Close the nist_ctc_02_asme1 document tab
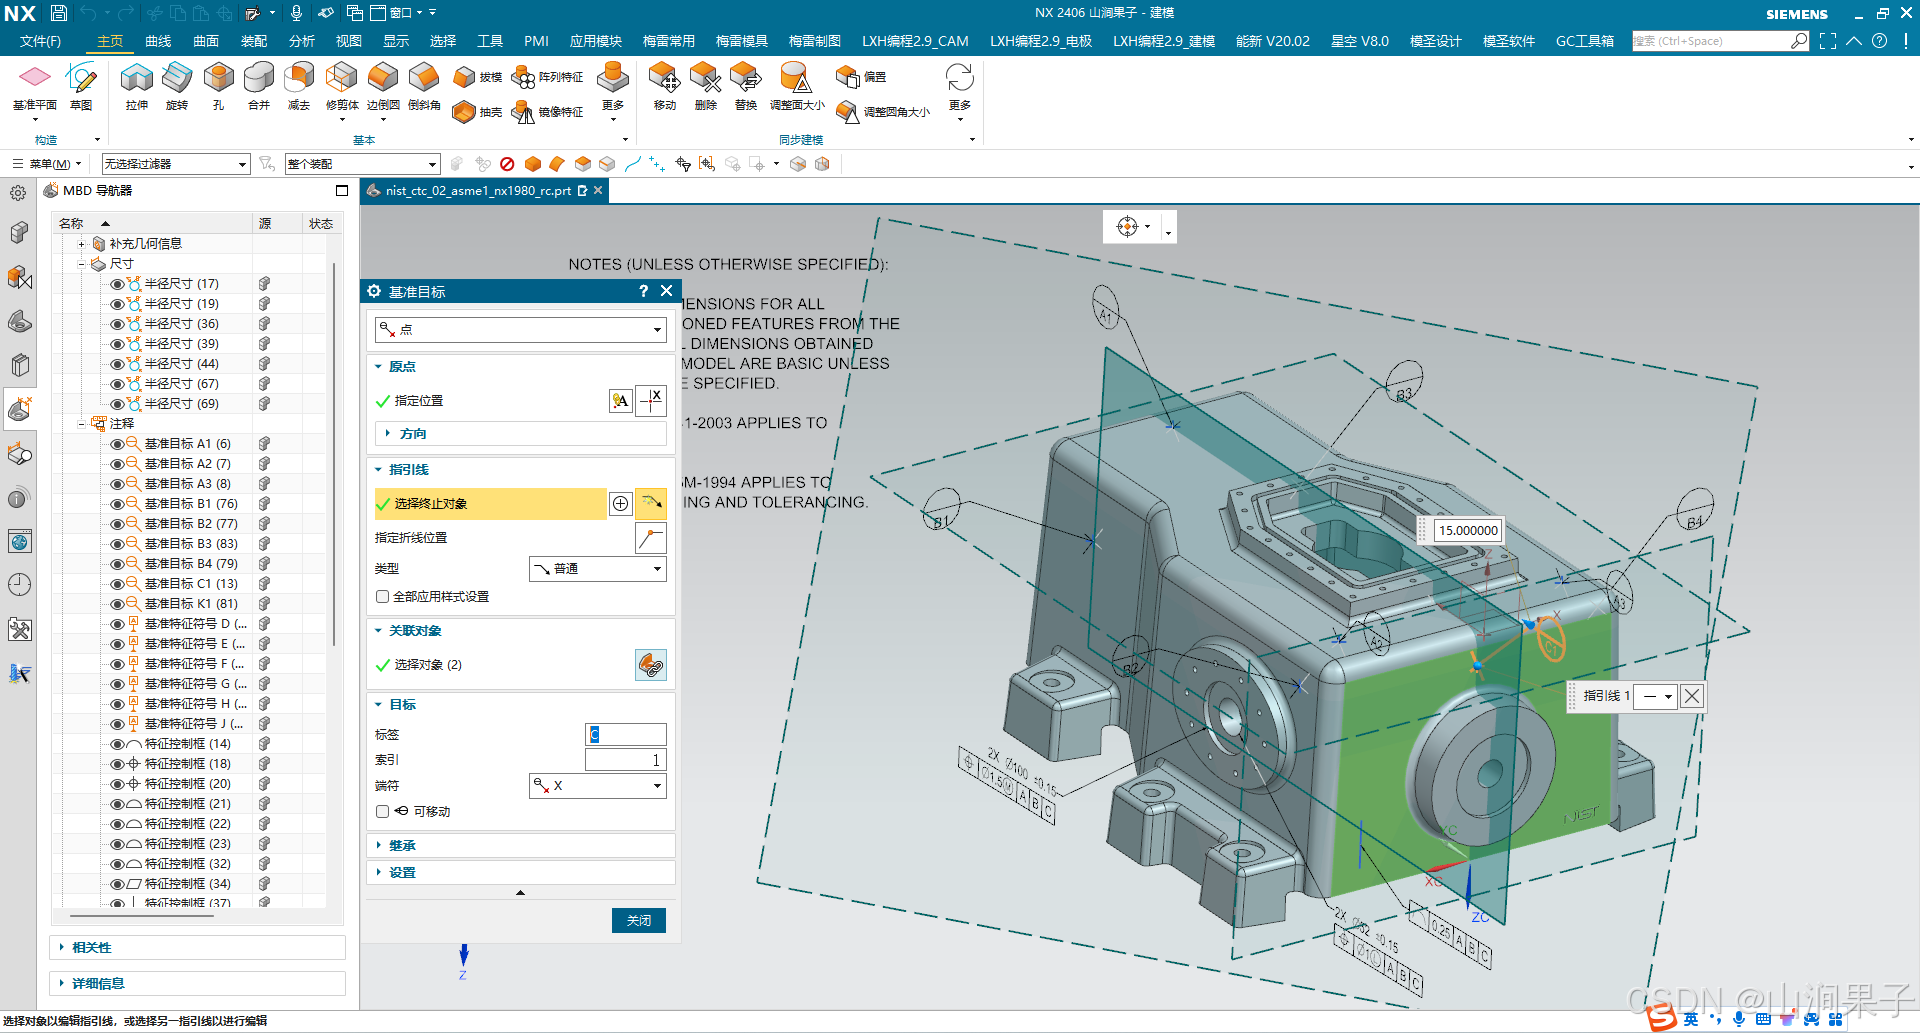The image size is (1920, 1033). pos(599,191)
